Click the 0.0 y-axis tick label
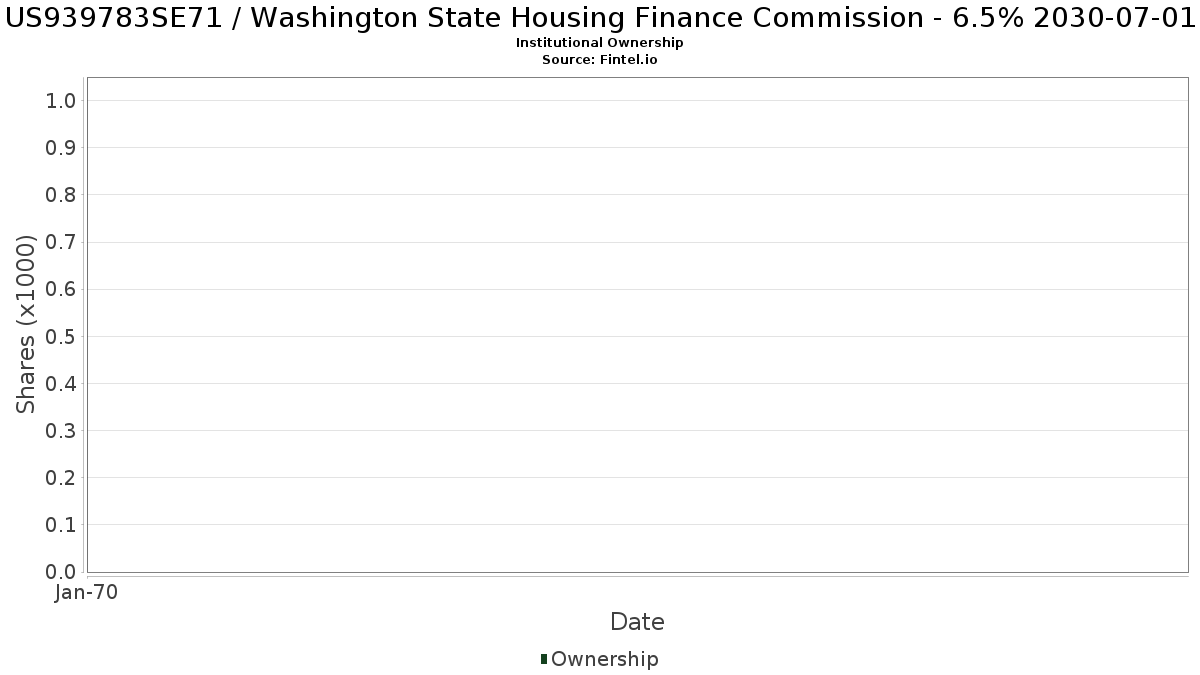 [x=61, y=572]
